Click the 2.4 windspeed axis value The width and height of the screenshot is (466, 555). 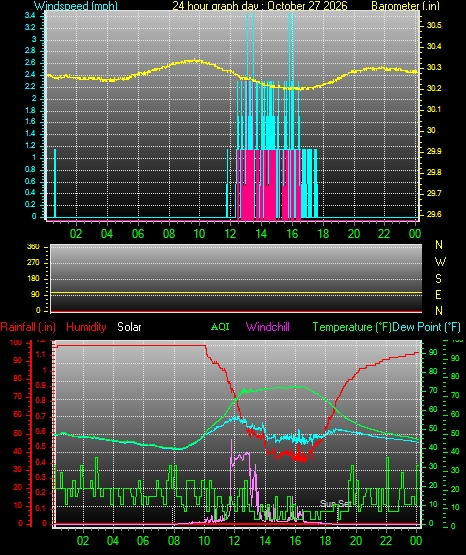(30, 74)
